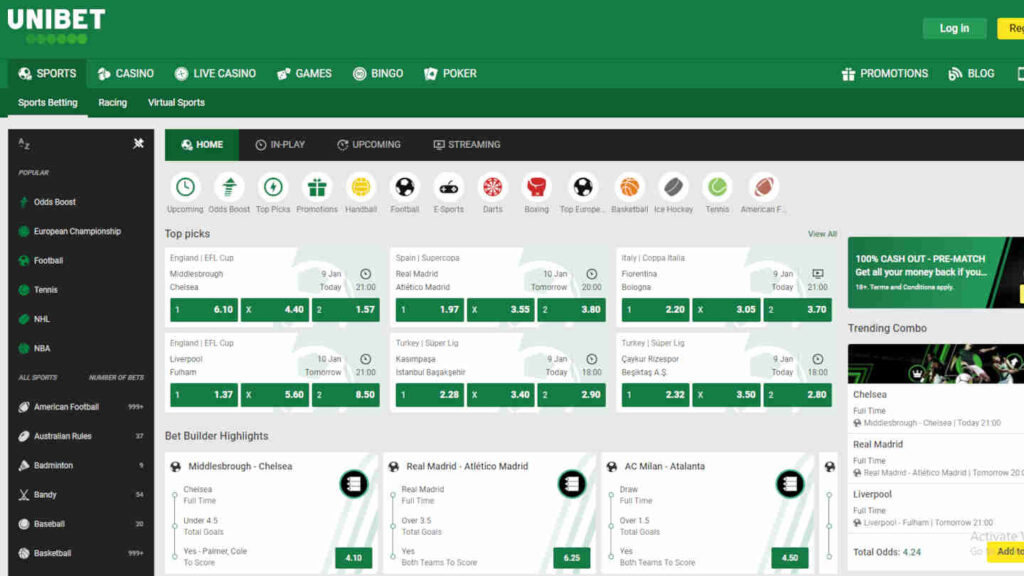Bet on draw at 3.55 Real Madrid match

[501, 310]
